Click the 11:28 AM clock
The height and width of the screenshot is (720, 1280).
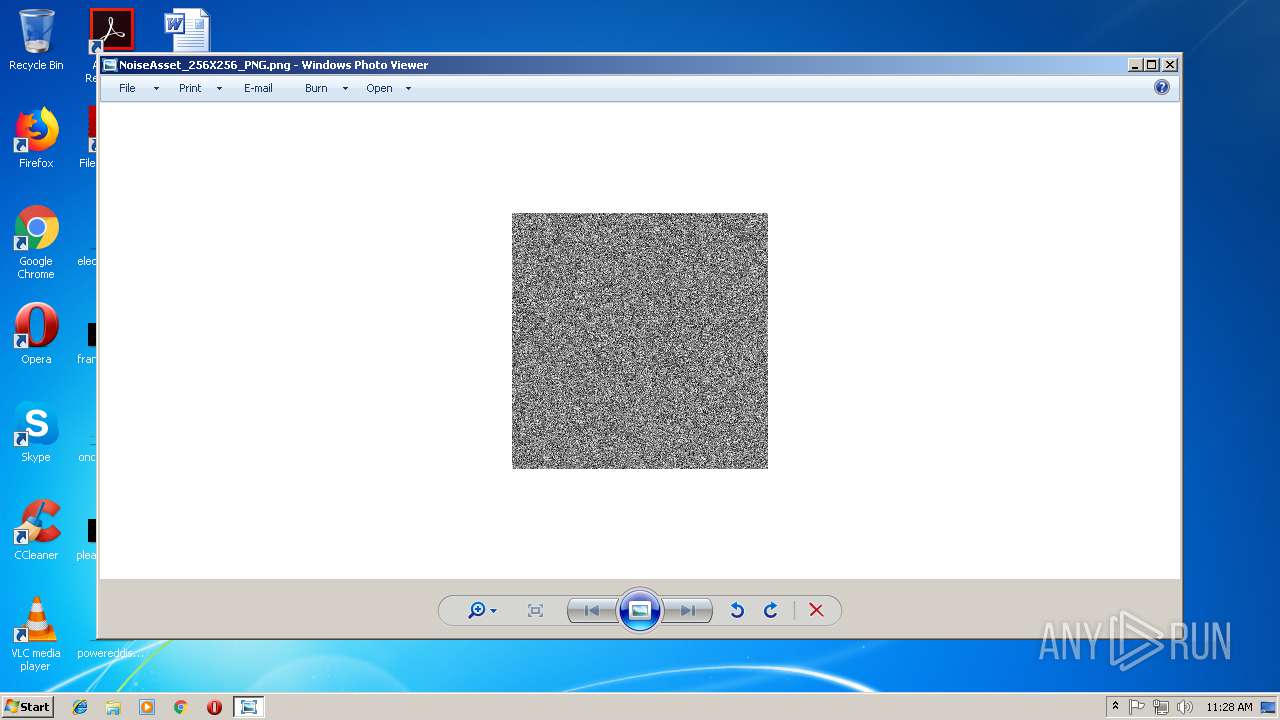1229,707
